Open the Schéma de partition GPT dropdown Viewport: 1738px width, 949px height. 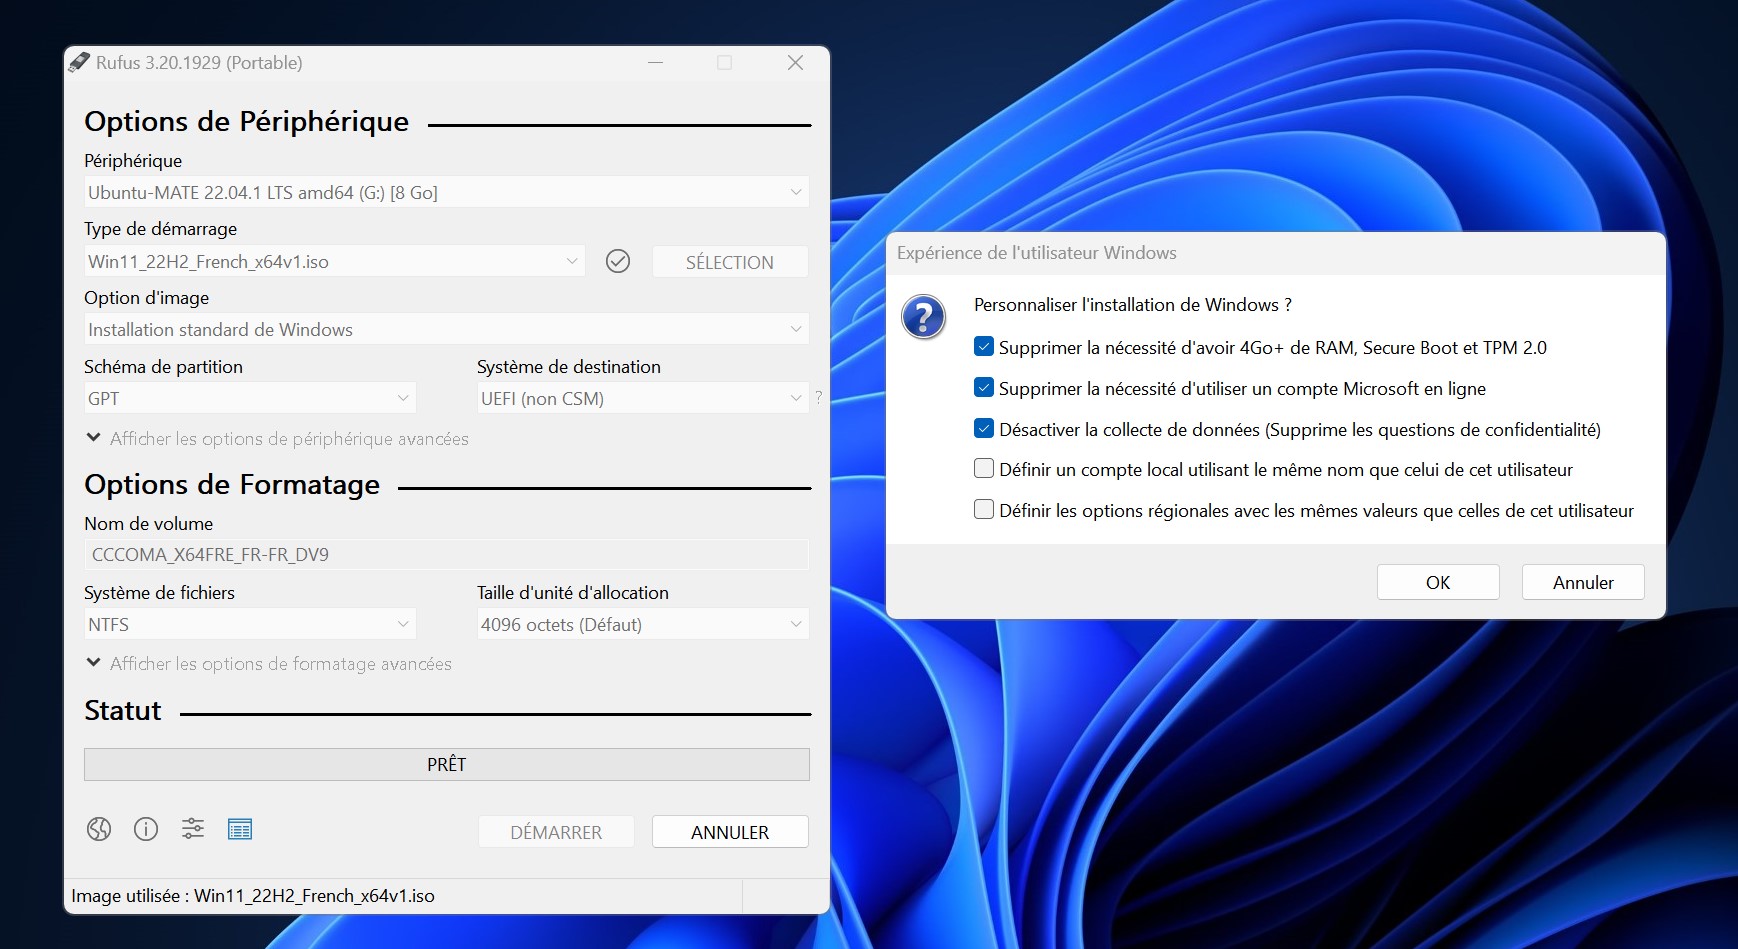click(250, 398)
